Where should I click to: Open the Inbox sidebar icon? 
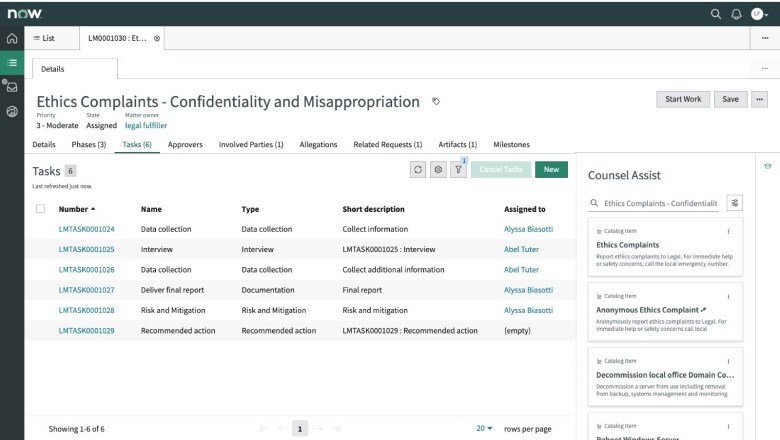click(x=12, y=88)
